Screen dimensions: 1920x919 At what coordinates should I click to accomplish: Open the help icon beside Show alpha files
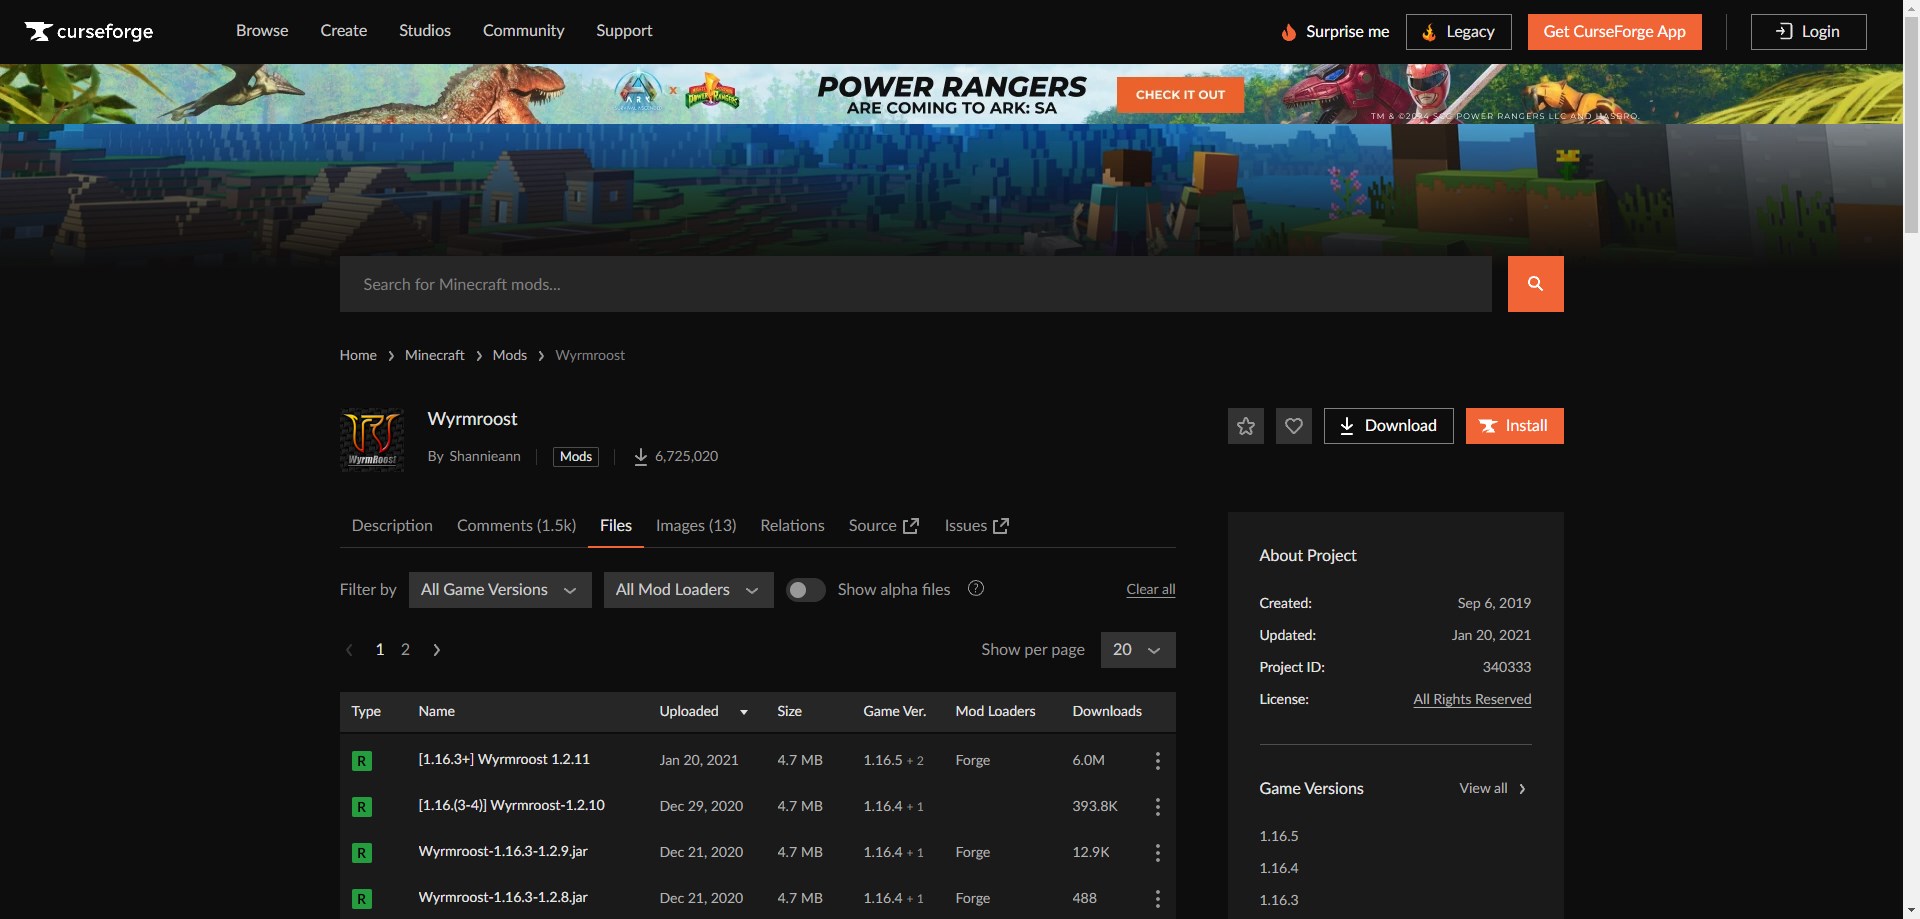976,589
